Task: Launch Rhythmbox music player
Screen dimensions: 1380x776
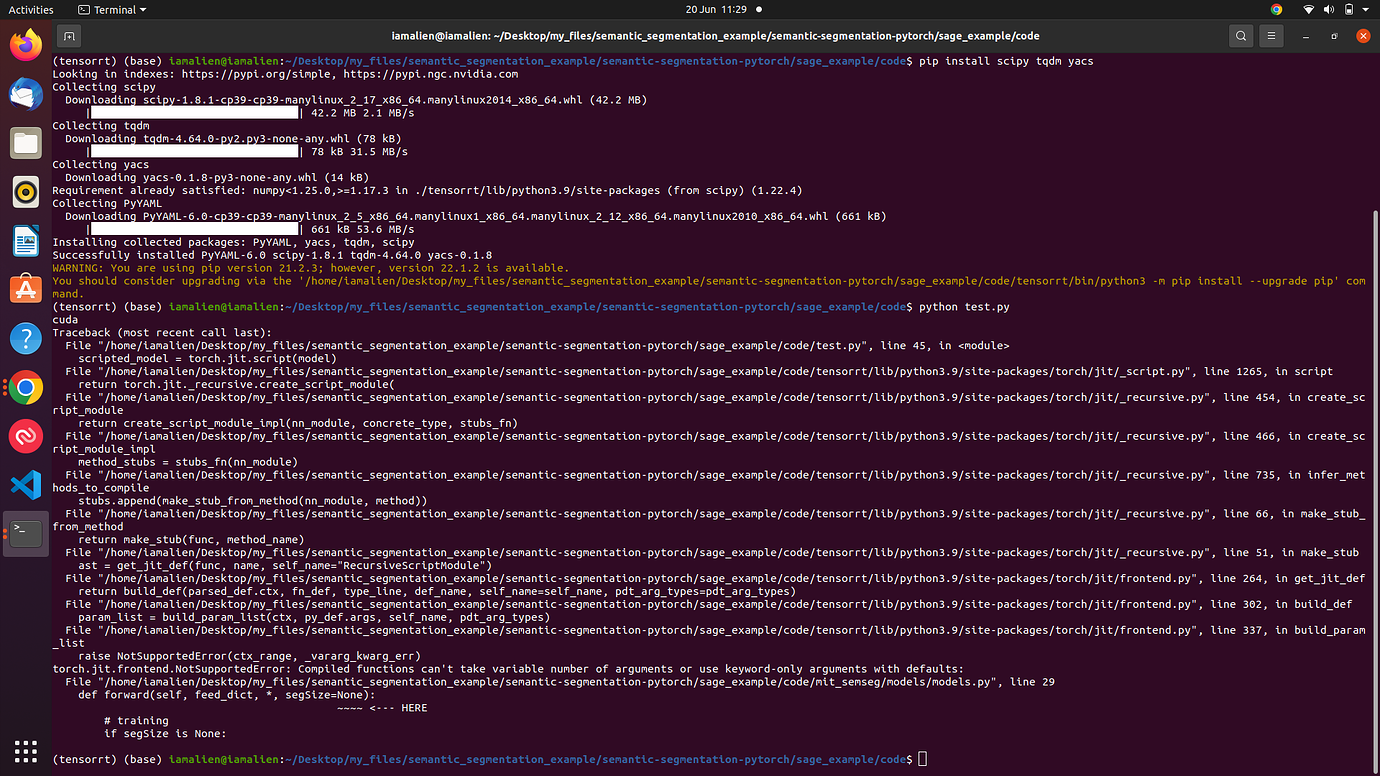Action: [25, 192]
